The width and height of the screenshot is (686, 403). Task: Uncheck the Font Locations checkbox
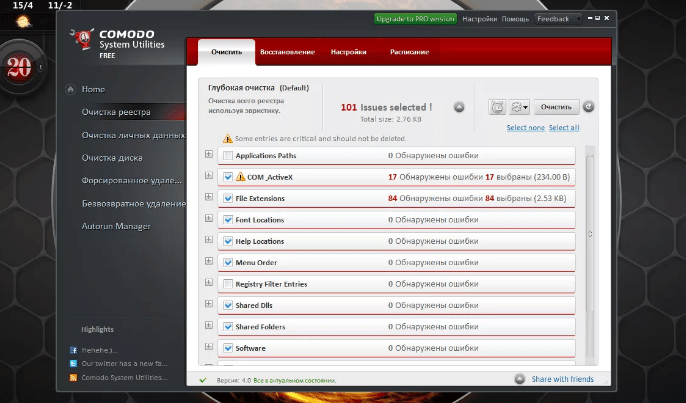(x=228, y=220)
